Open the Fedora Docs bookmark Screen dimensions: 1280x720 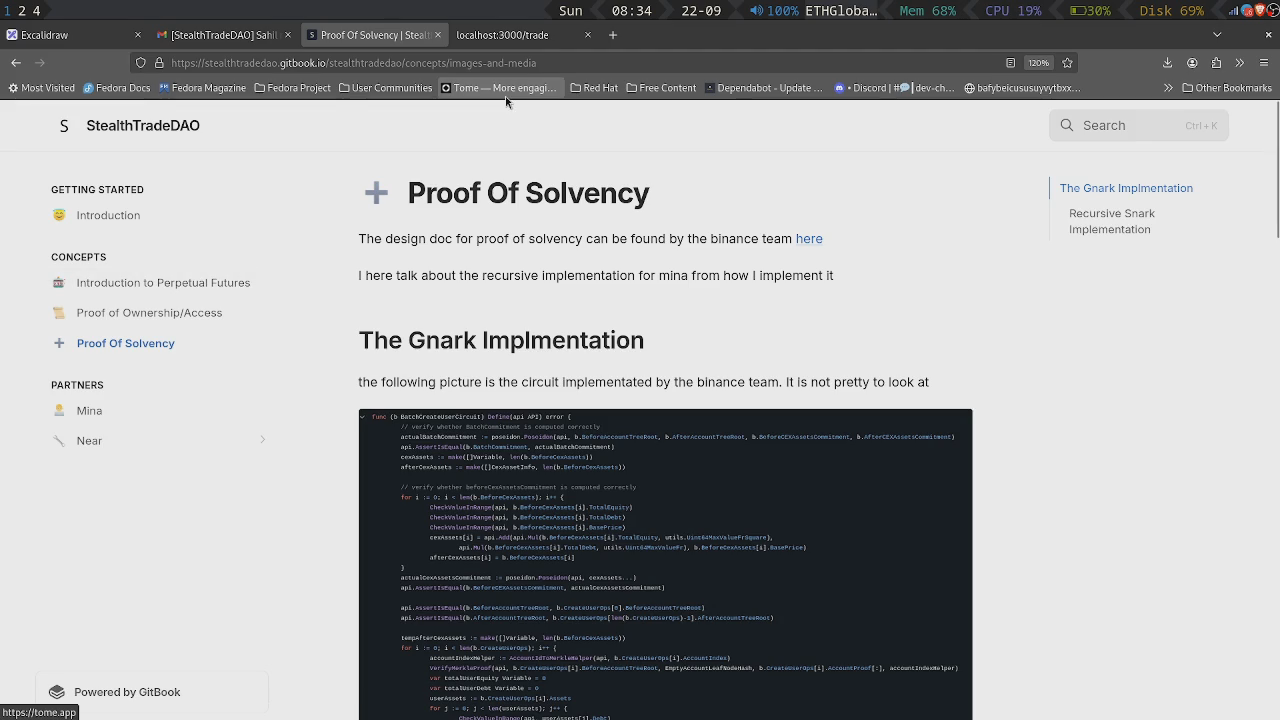[x=116, y=88]
